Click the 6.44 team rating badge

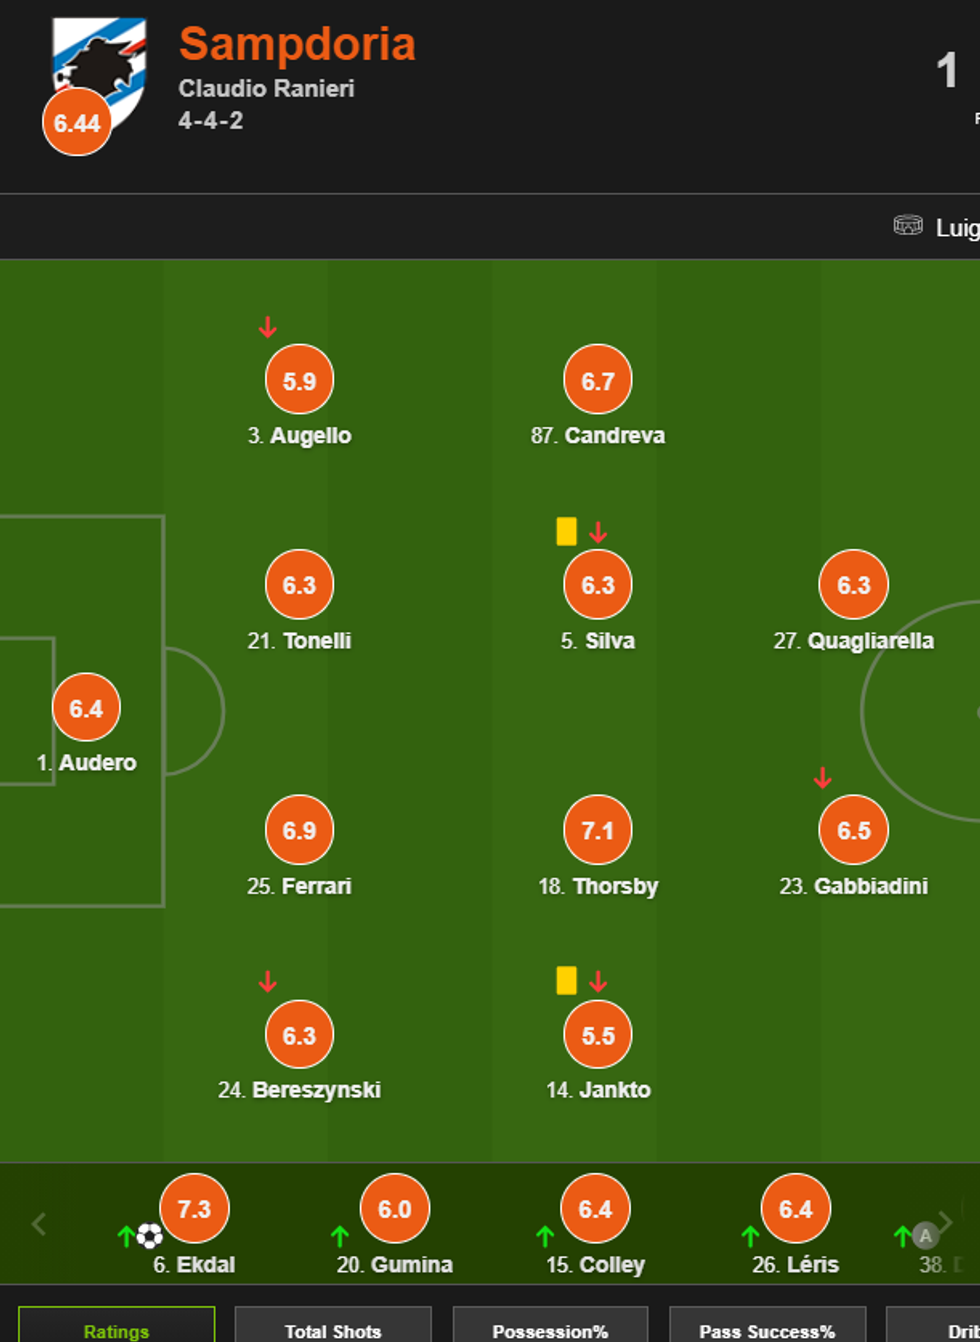click(77, 123)
